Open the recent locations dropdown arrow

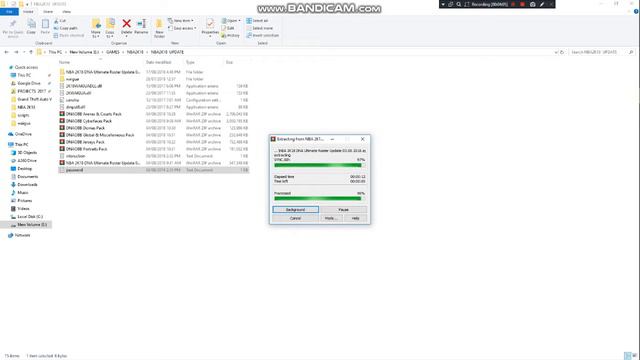click(x=24, y=52)
